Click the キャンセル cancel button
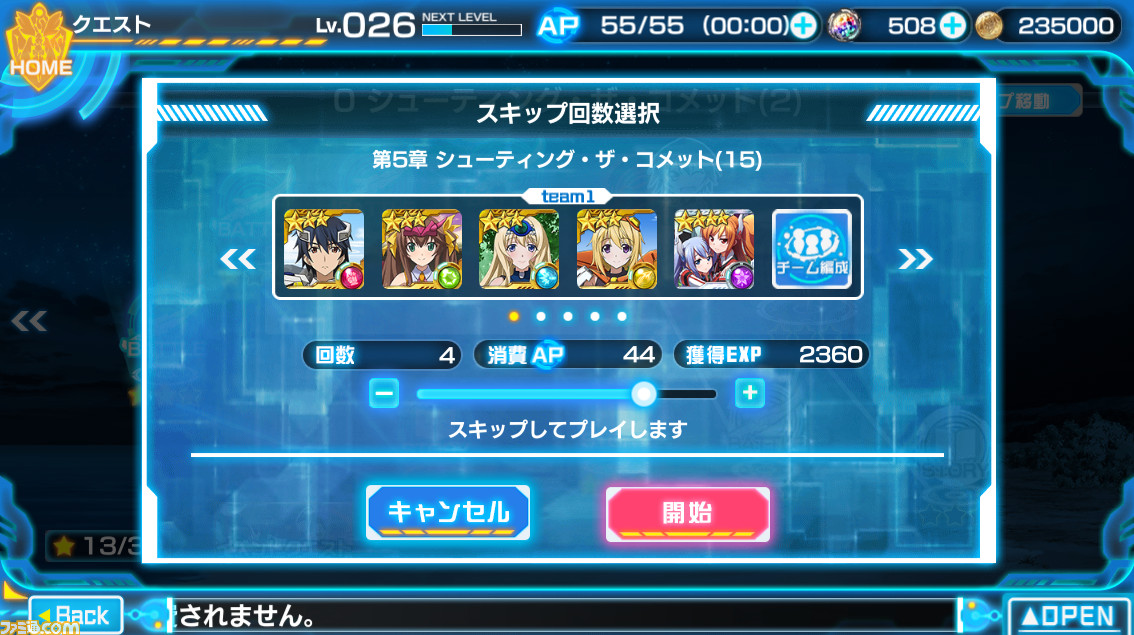The image size is (1134, 635). (x=448, y=513)
